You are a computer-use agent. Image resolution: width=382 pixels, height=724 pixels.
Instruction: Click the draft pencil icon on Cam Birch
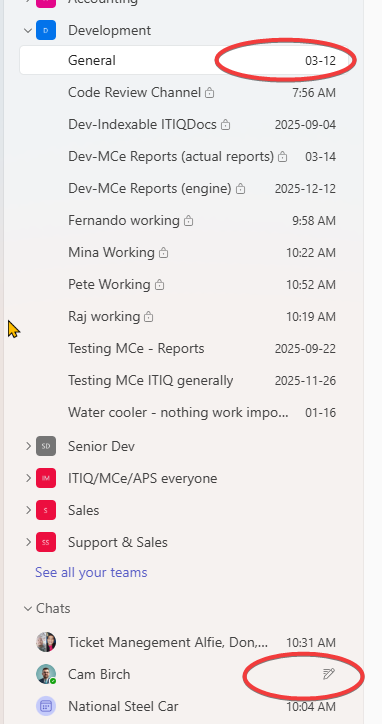328,674
